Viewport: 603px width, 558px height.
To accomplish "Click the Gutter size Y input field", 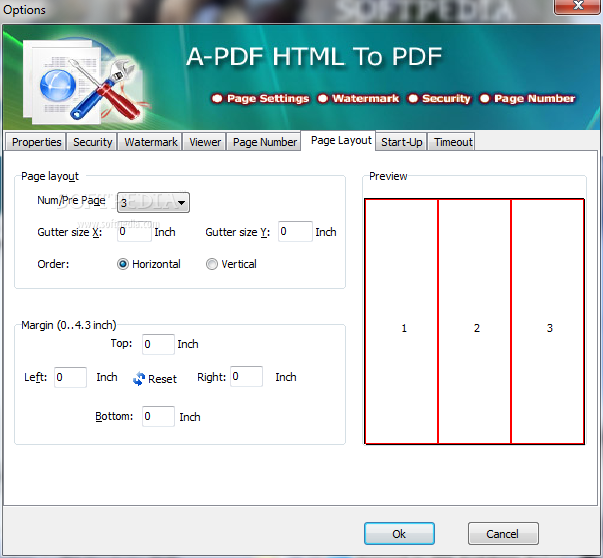I will pos(295,232).
